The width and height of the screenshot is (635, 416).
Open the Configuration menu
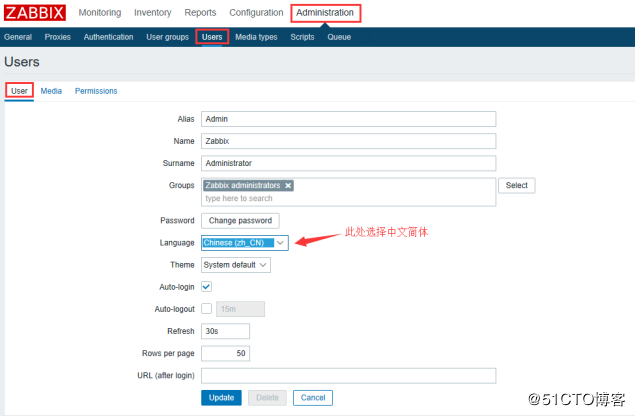click(x=256, y=13)
